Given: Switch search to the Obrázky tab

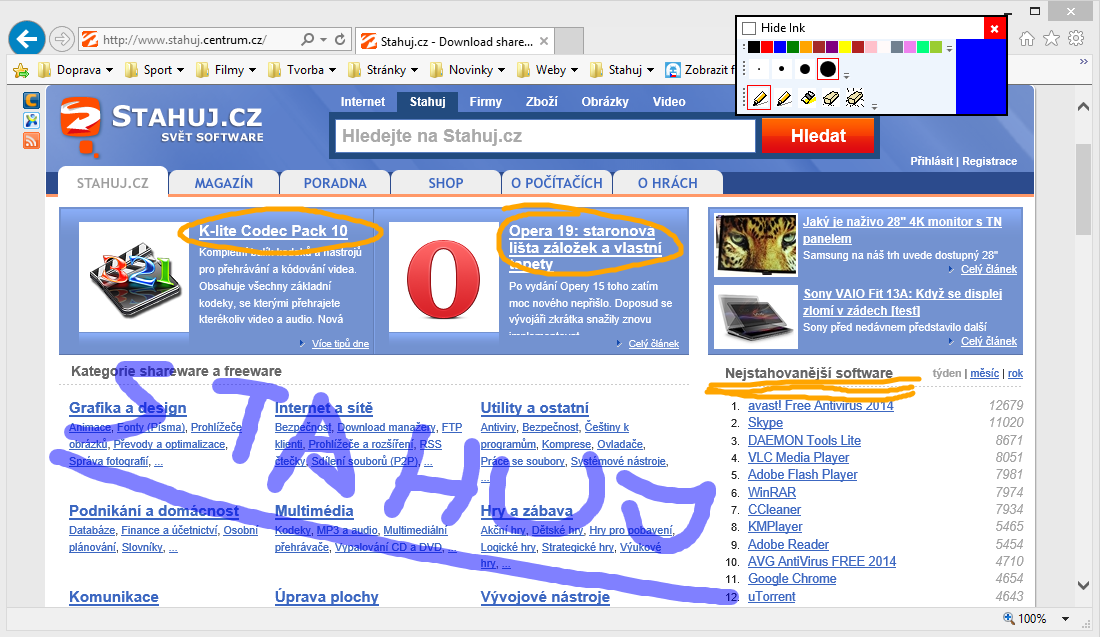Looking at the screenshot, I should pos(605,102).
